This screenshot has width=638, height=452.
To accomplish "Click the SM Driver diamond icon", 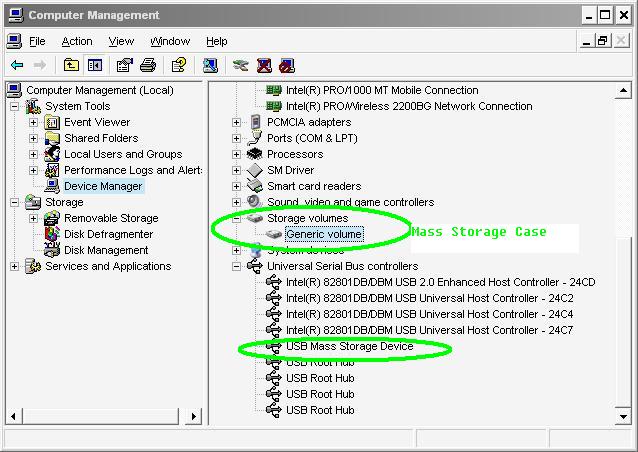I will (255, 170).
